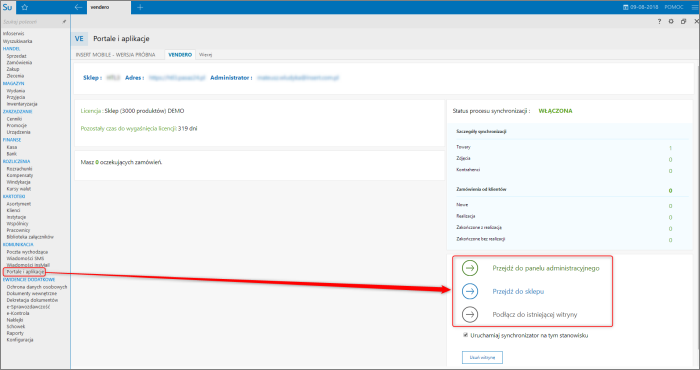Click the Usuń witrynę button
Viewport: 700px width, 370px height.
pyautogui.click(x=482, y=358)
